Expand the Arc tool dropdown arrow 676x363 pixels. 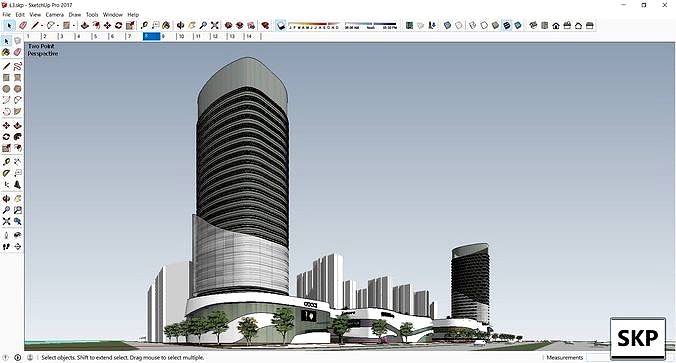click(58, 26)
